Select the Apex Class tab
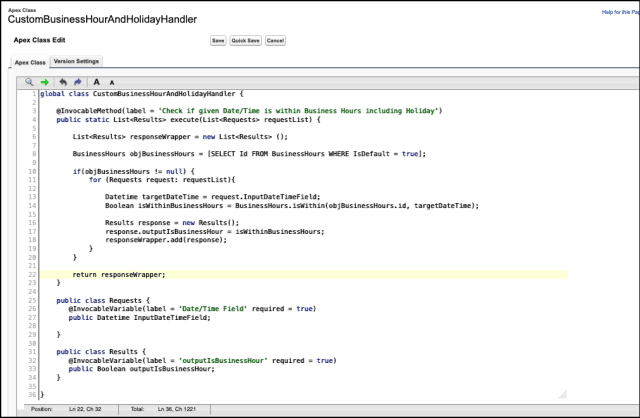This screenshot has height=418, width=640. [x=29, y=61]
